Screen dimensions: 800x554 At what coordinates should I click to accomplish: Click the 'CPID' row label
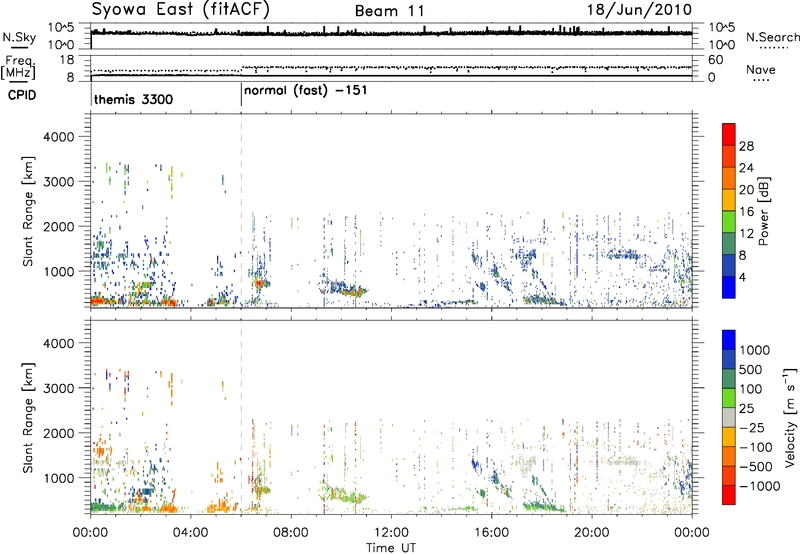click(22, 95)
